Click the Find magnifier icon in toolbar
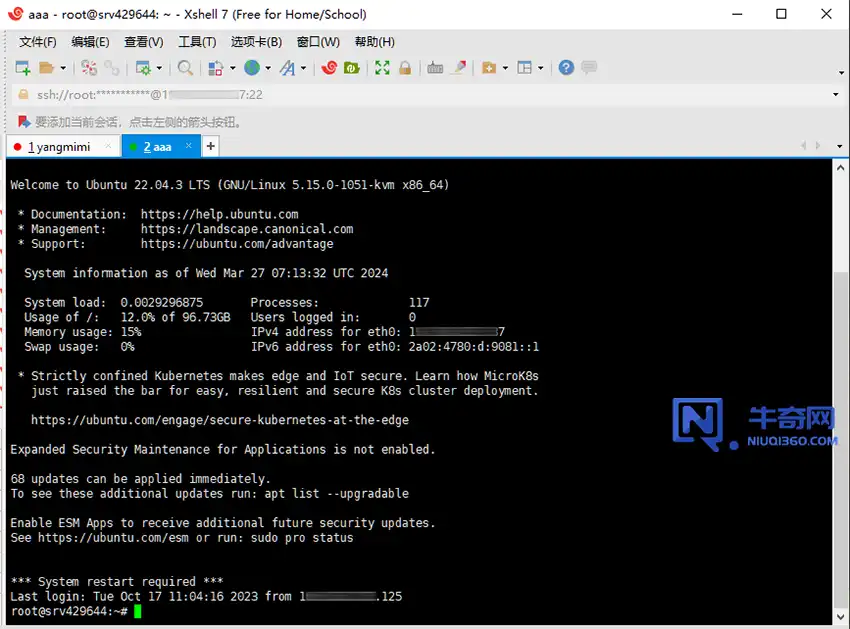Viewport: 850px width, 629px height. click(185, 68)
